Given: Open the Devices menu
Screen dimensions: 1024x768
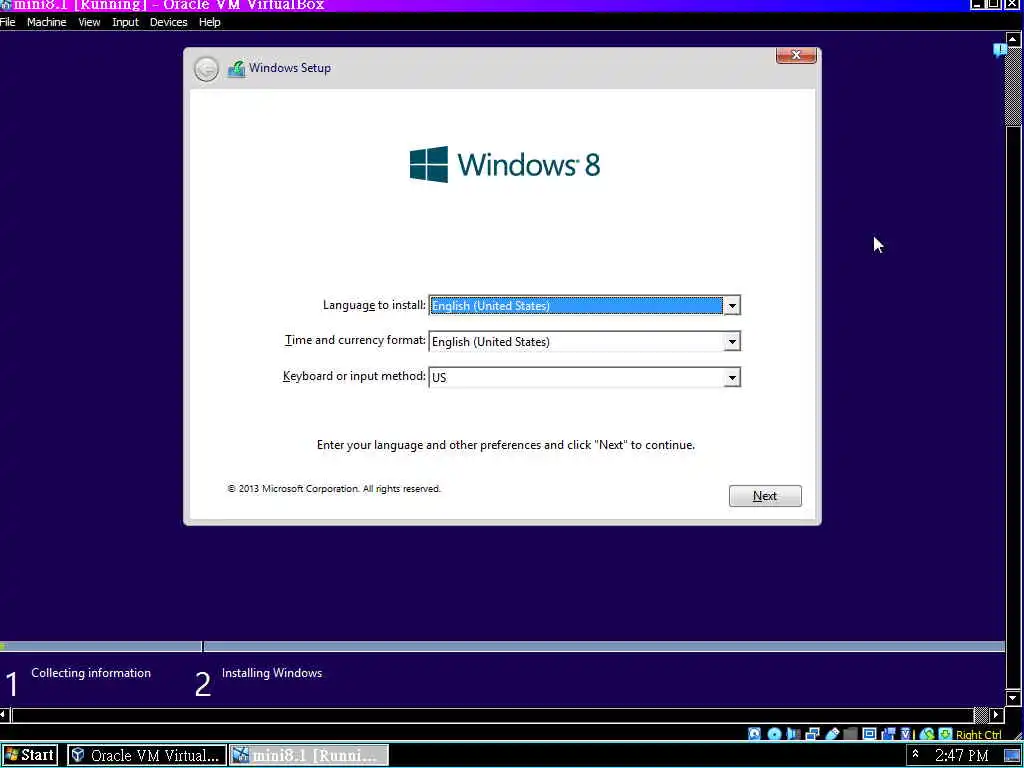Looking at the screenshot, I should (168, 22).
